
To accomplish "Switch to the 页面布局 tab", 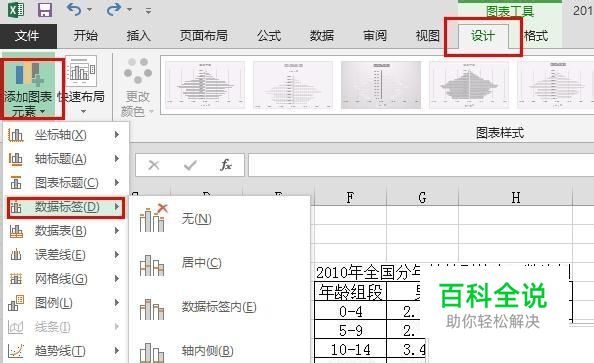I will pyautogui.click(x=204, y=36).
